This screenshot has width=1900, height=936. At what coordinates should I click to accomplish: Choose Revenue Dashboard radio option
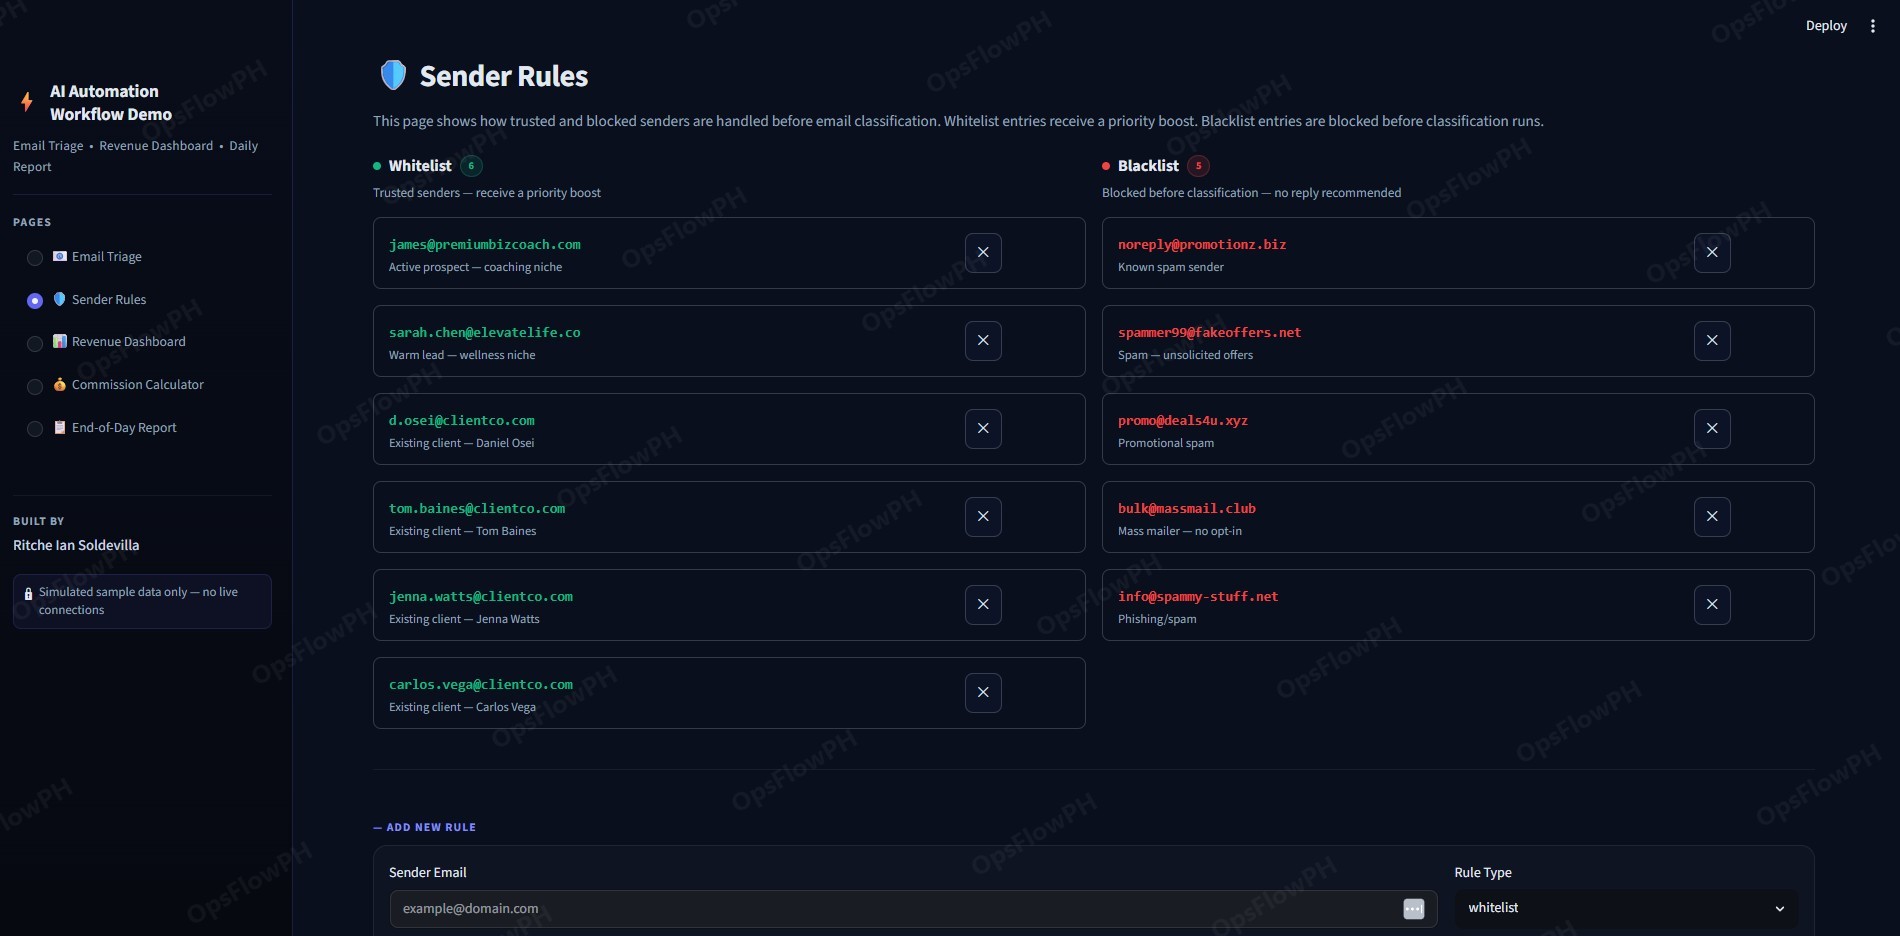pos(35,344)
